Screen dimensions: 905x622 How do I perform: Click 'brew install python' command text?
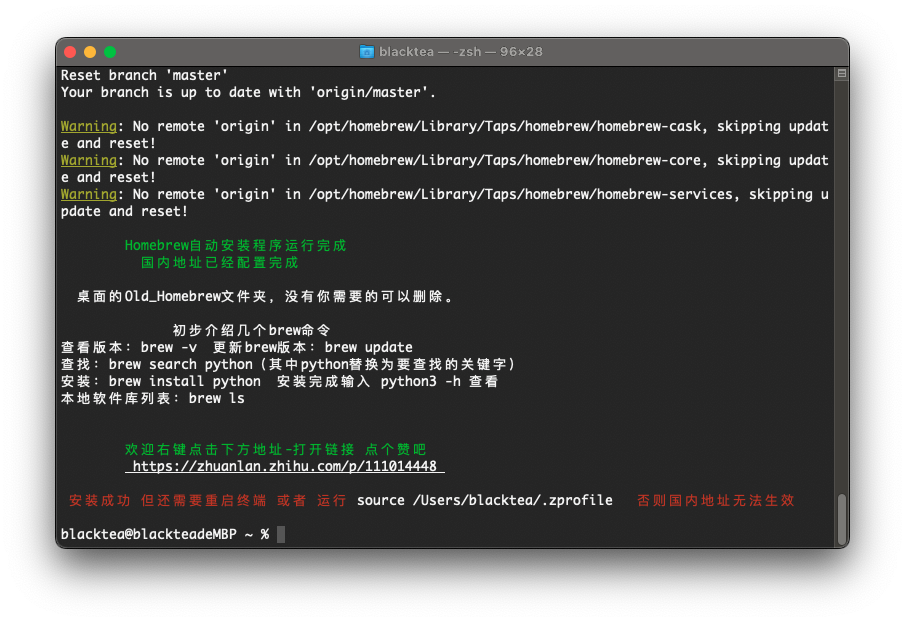185,381
